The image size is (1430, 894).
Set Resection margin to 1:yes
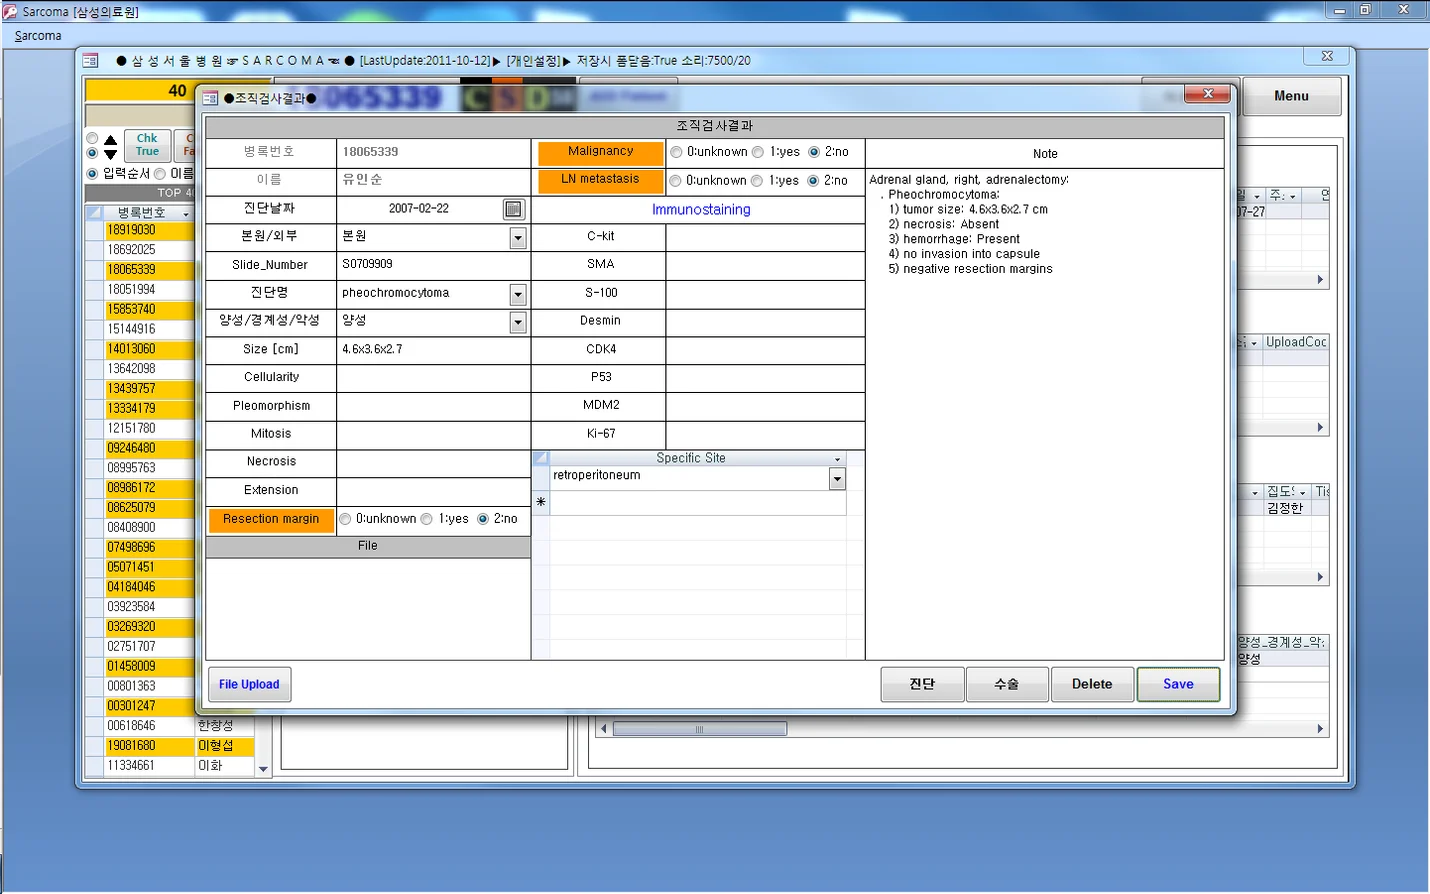[x=427, y=519]
